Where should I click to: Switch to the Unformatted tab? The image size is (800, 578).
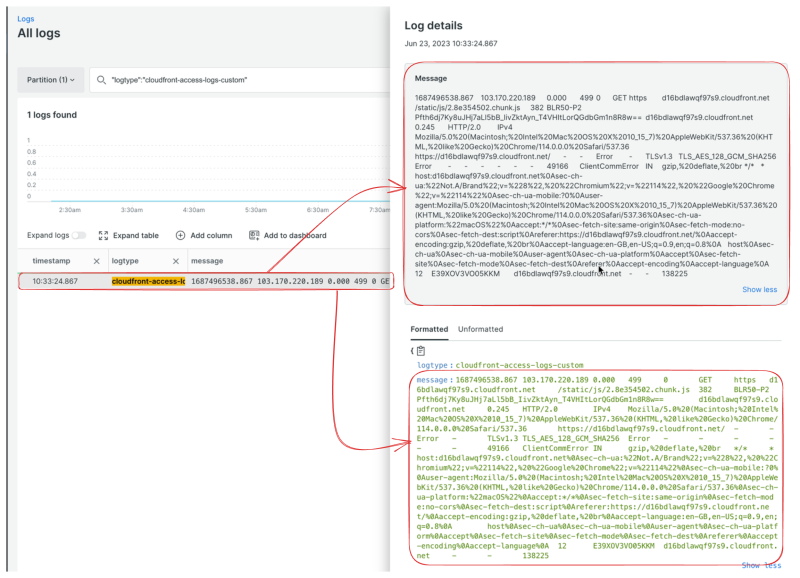point(480,329)
